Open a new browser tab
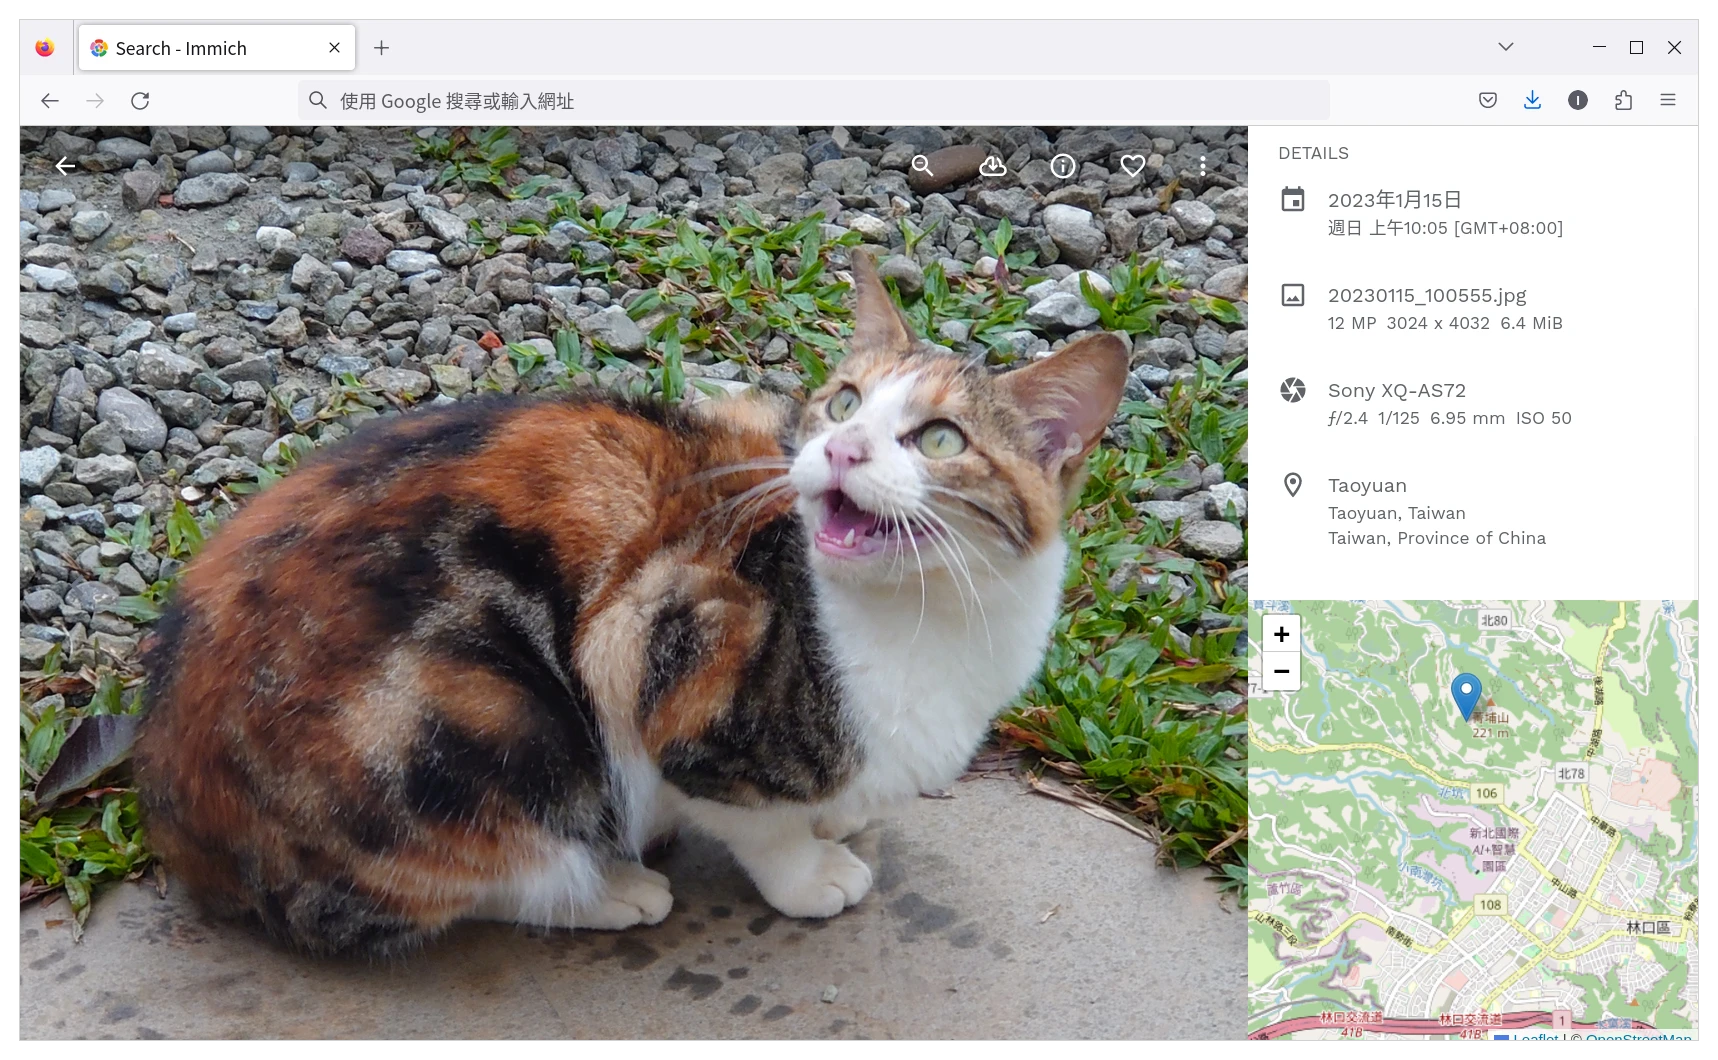Image resolution: width=1718 pixels, height=1060 pixels. coord(381,48)
